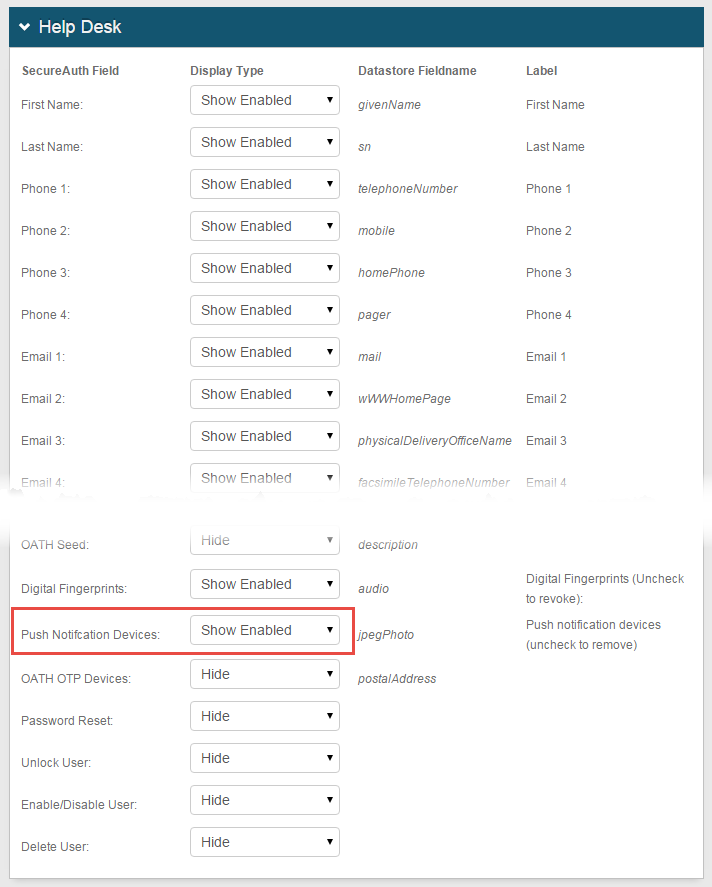Open the OATH OTP Devices dropdown
Image resolution: width=712 pixels, height=887 pixels.
pos(265,674)
